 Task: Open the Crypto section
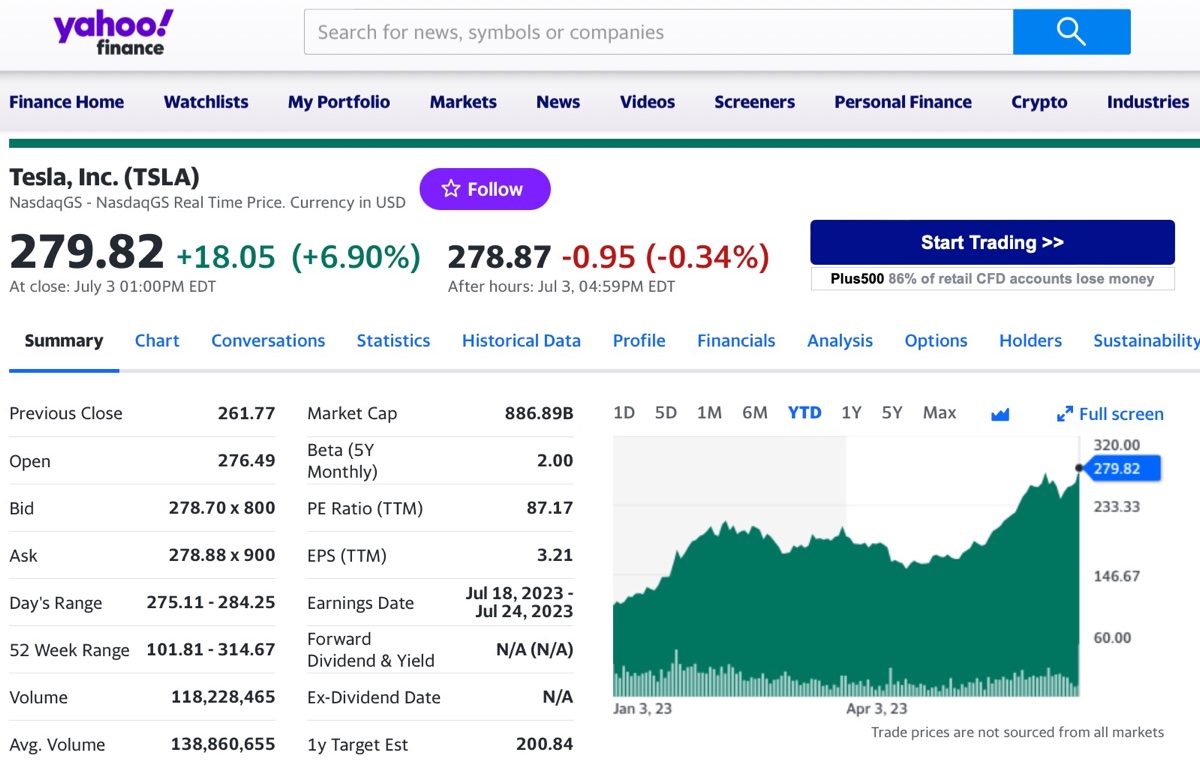(x=1039, y=101)
